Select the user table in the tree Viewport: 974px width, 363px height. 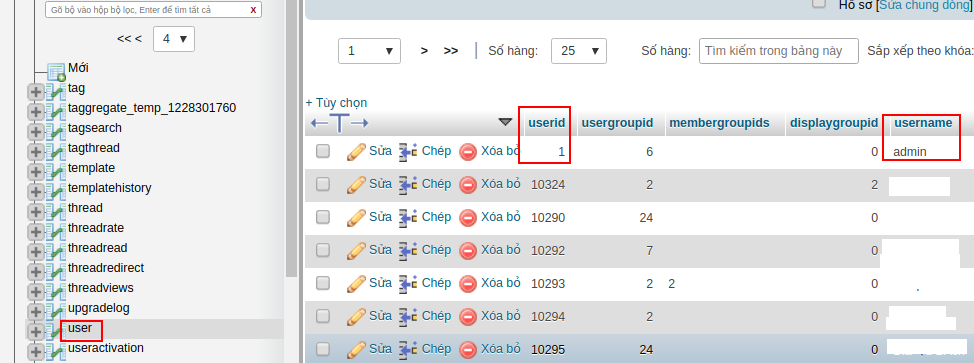[80, 328]
